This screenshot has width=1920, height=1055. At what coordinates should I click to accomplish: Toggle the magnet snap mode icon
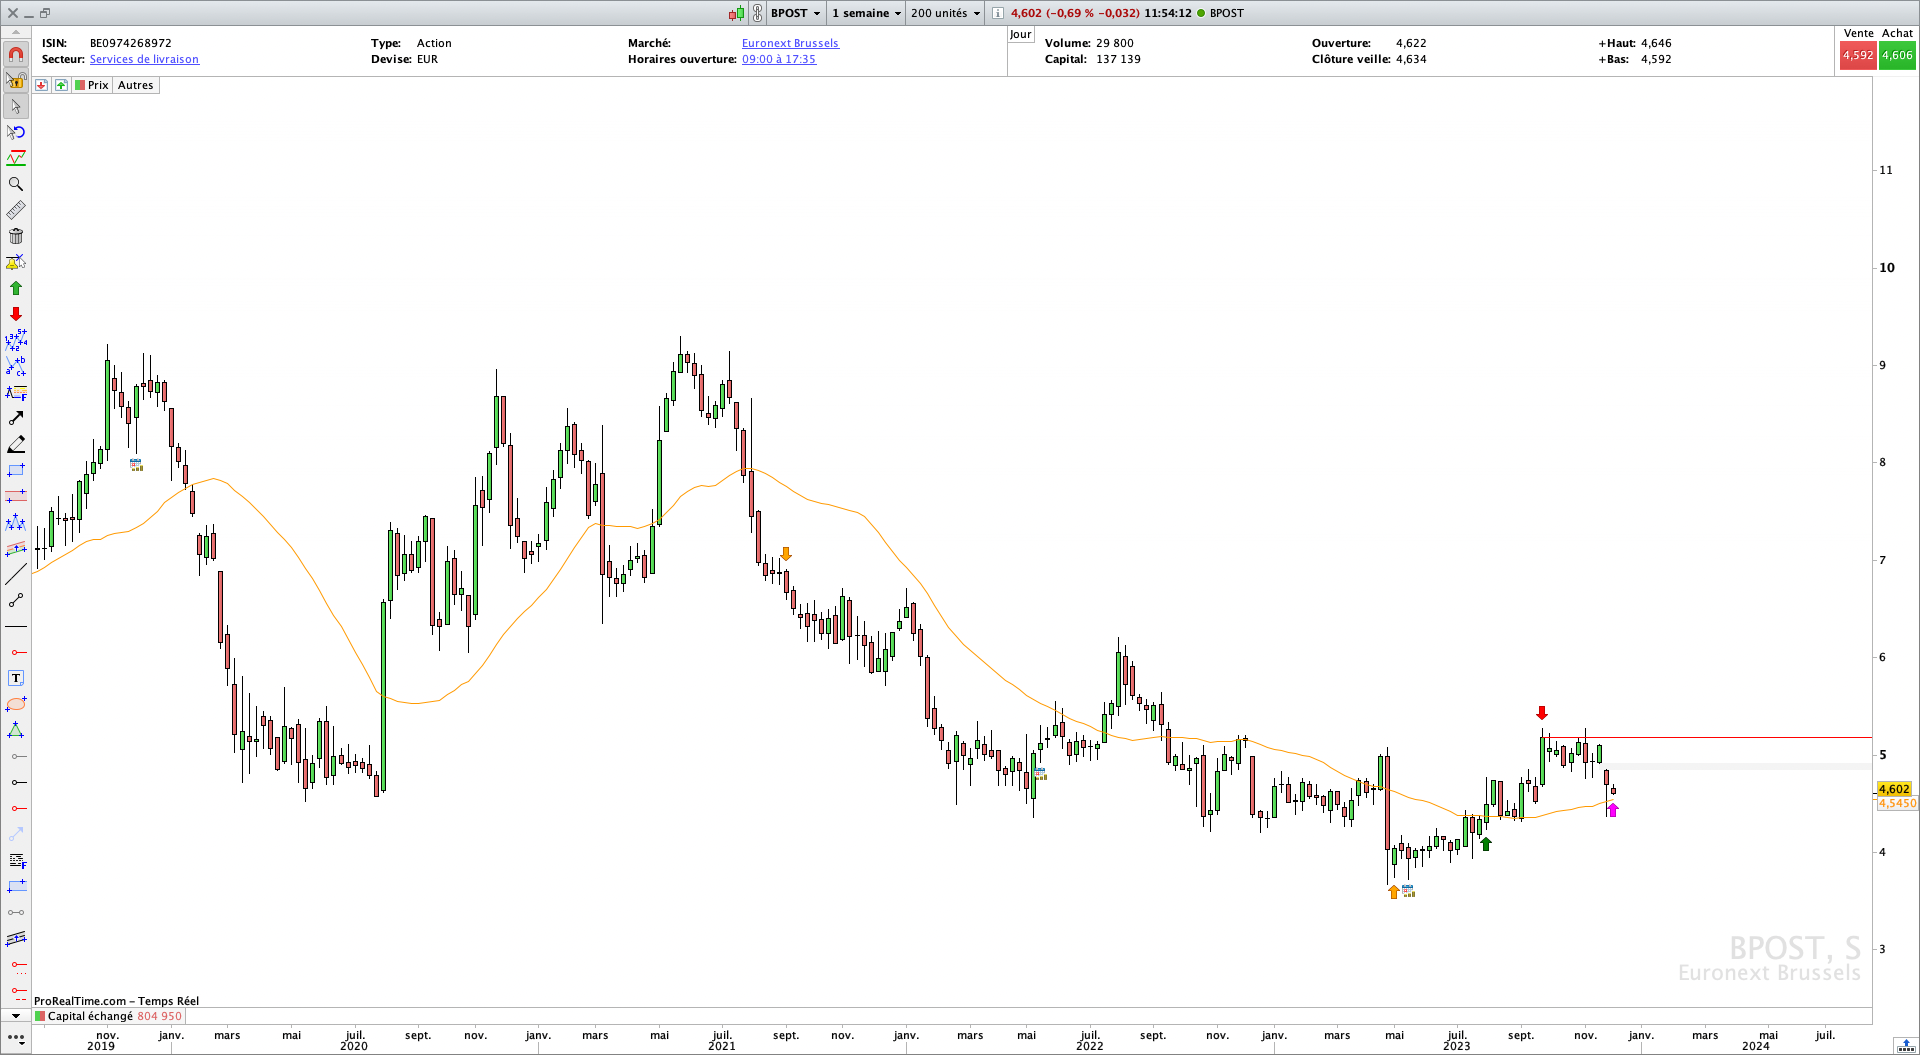coord(16,54)
